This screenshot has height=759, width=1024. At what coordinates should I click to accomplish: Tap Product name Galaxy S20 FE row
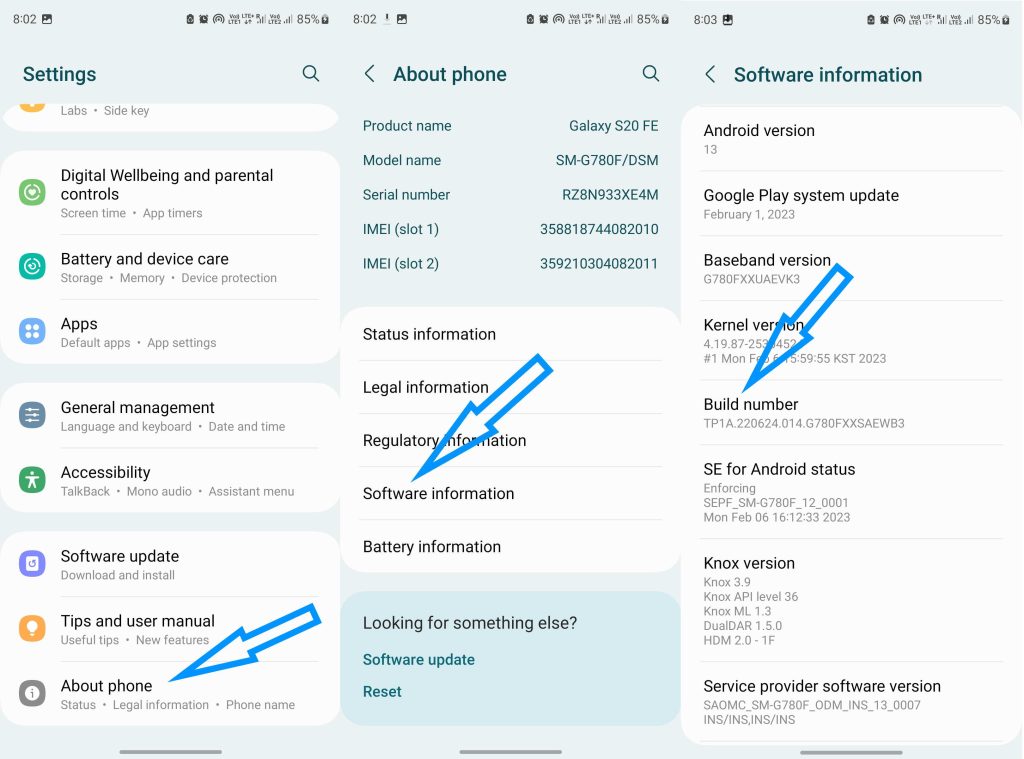point(511,125)
